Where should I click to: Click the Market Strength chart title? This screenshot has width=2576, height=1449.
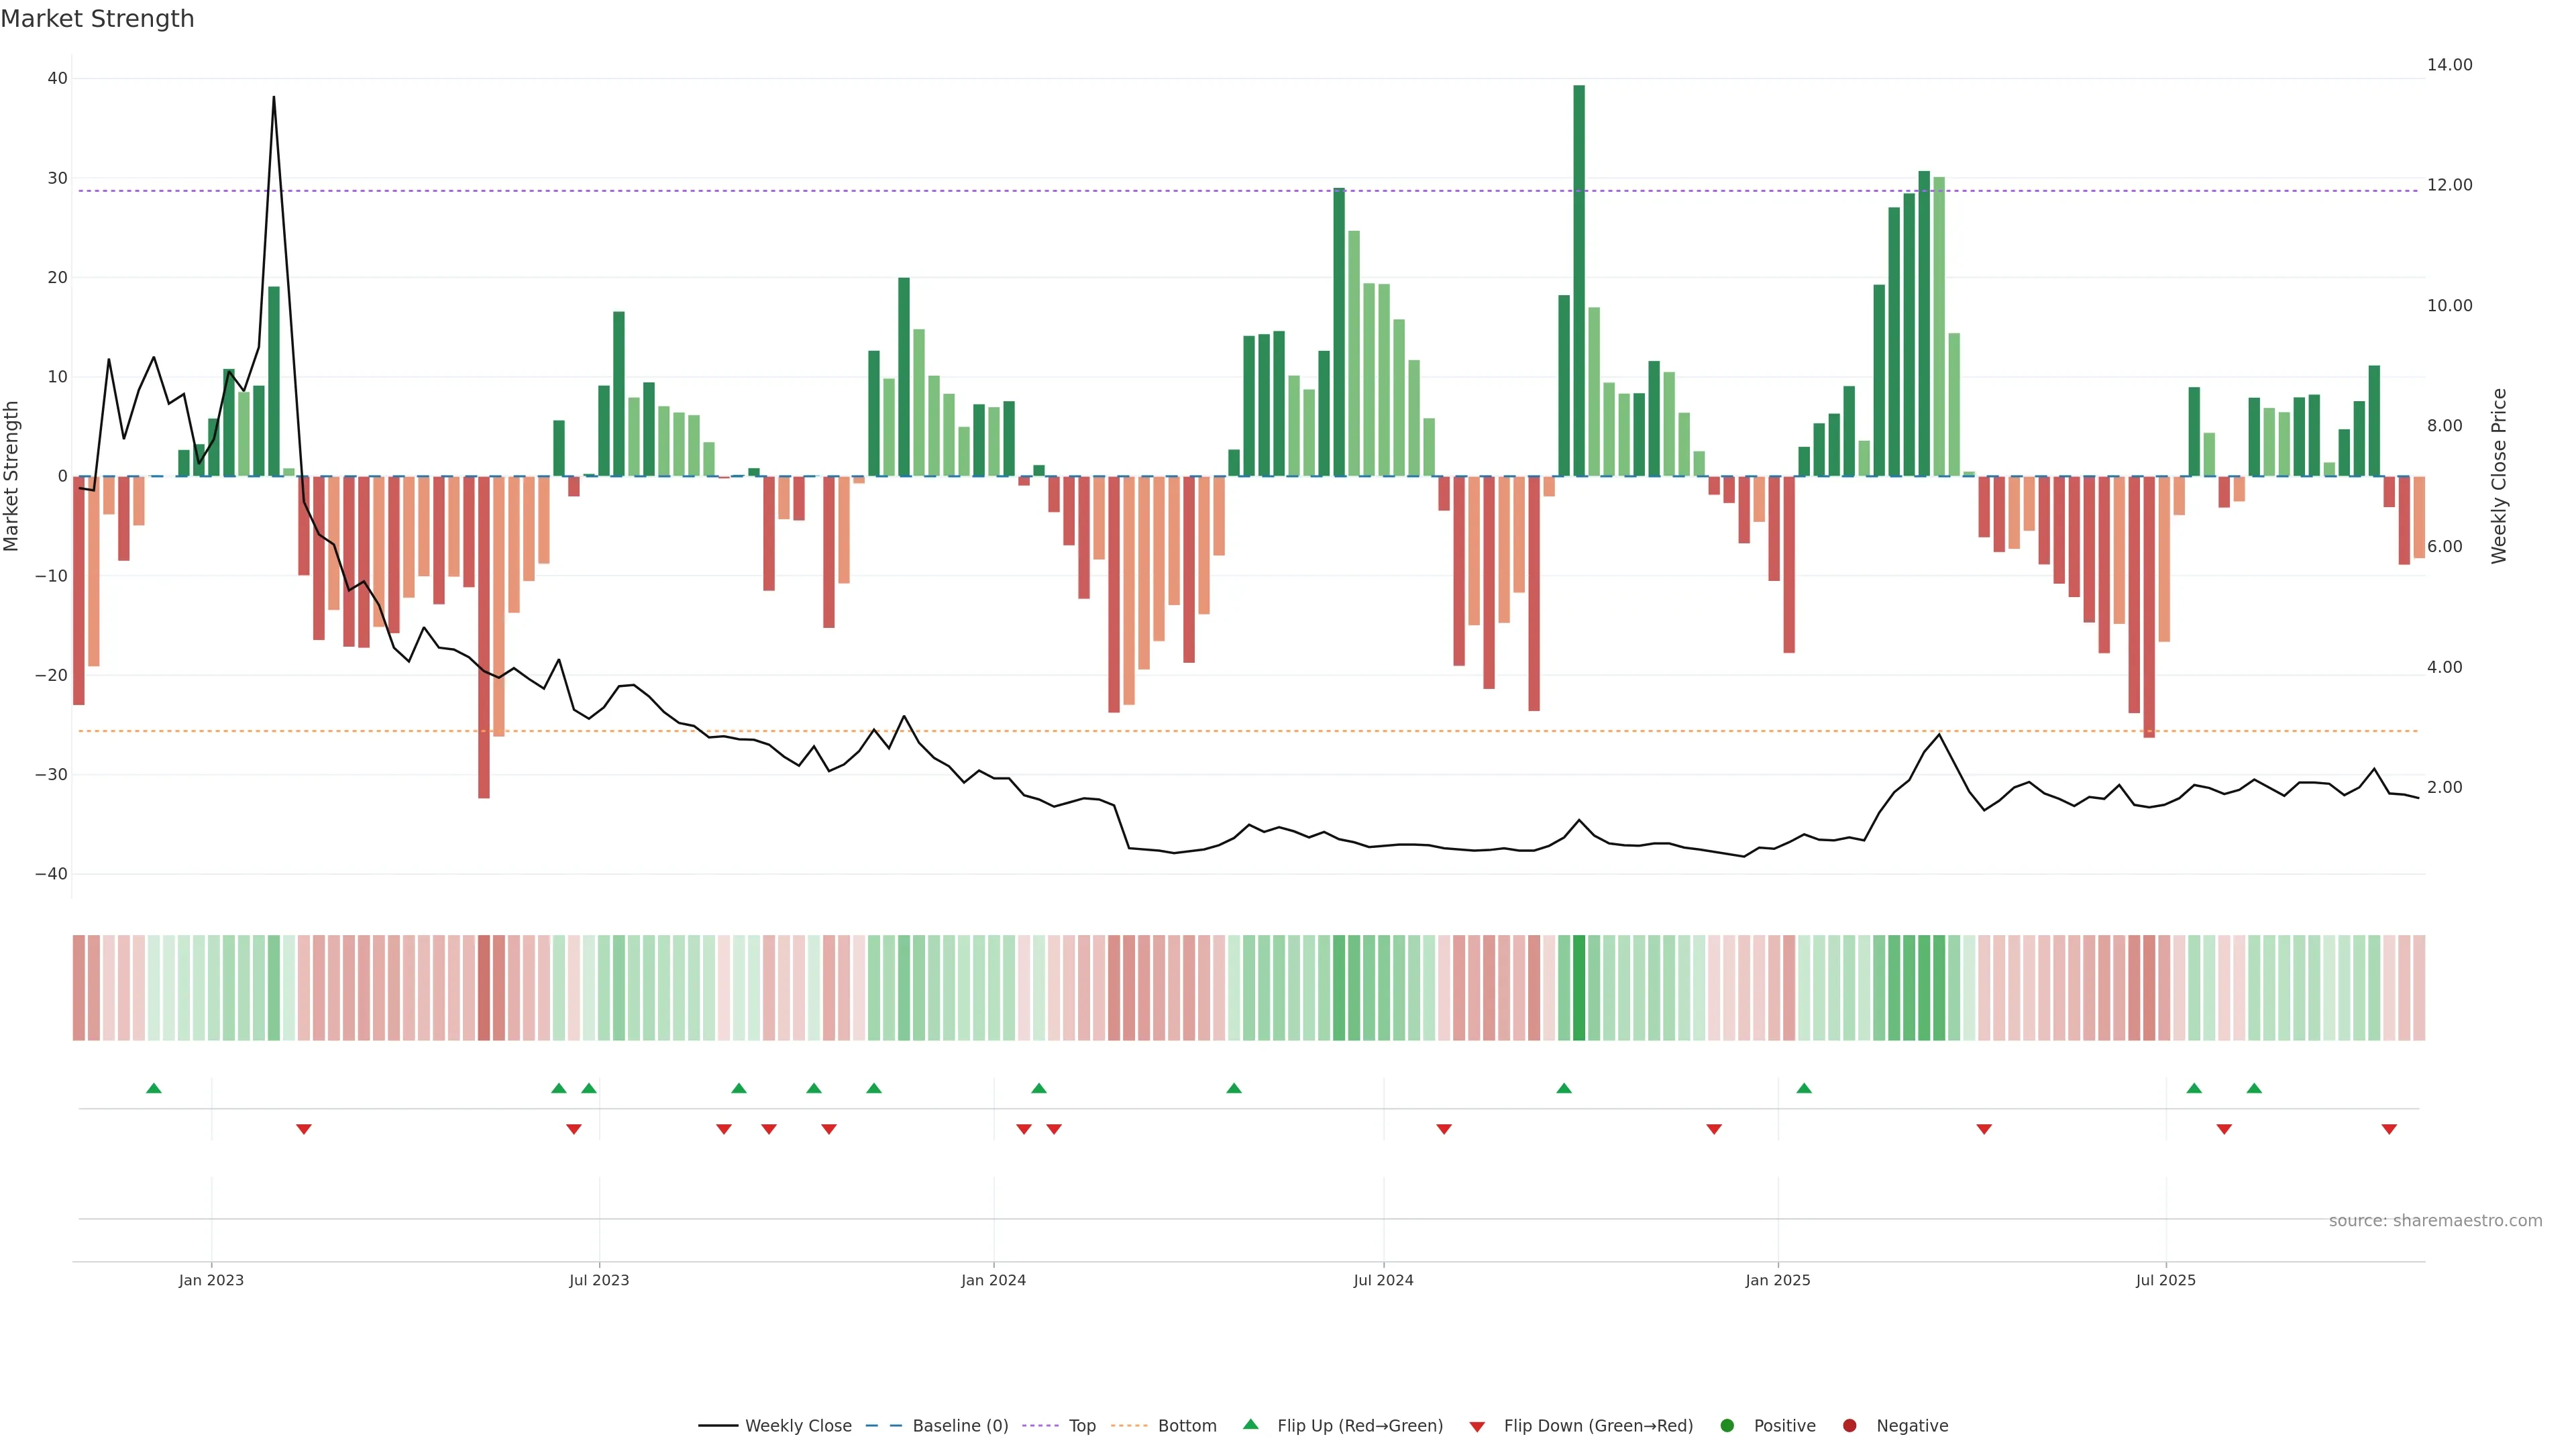[97, 19]
